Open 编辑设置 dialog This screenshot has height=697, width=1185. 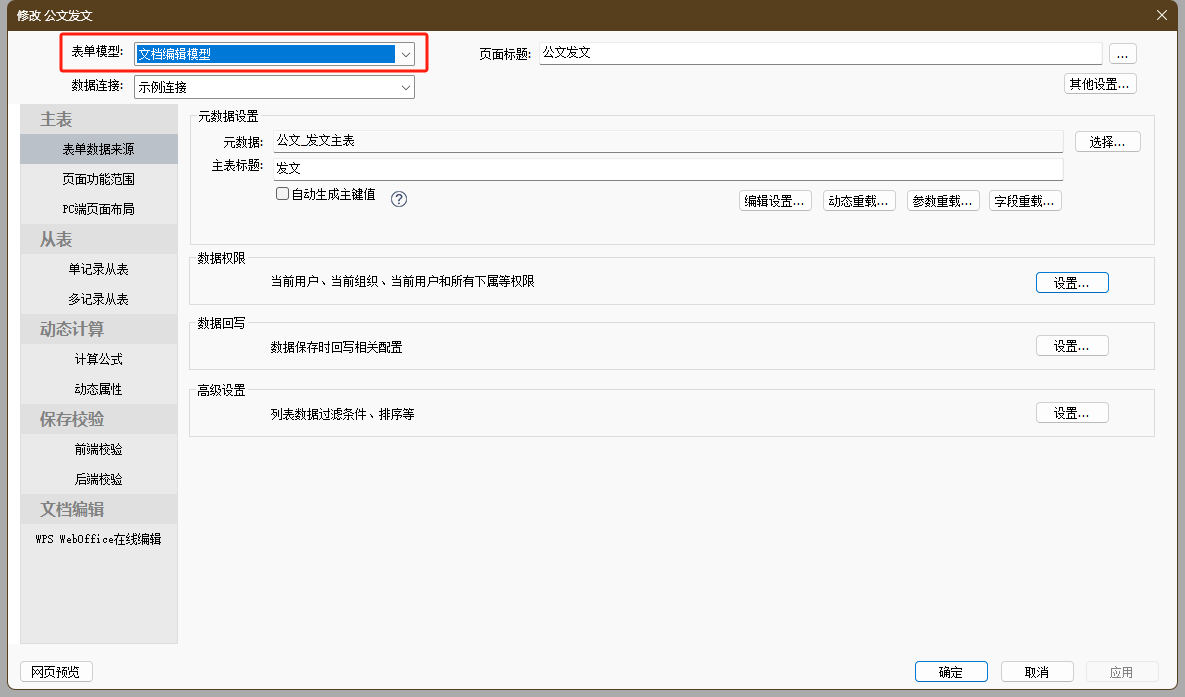click(x=775, y=201)
